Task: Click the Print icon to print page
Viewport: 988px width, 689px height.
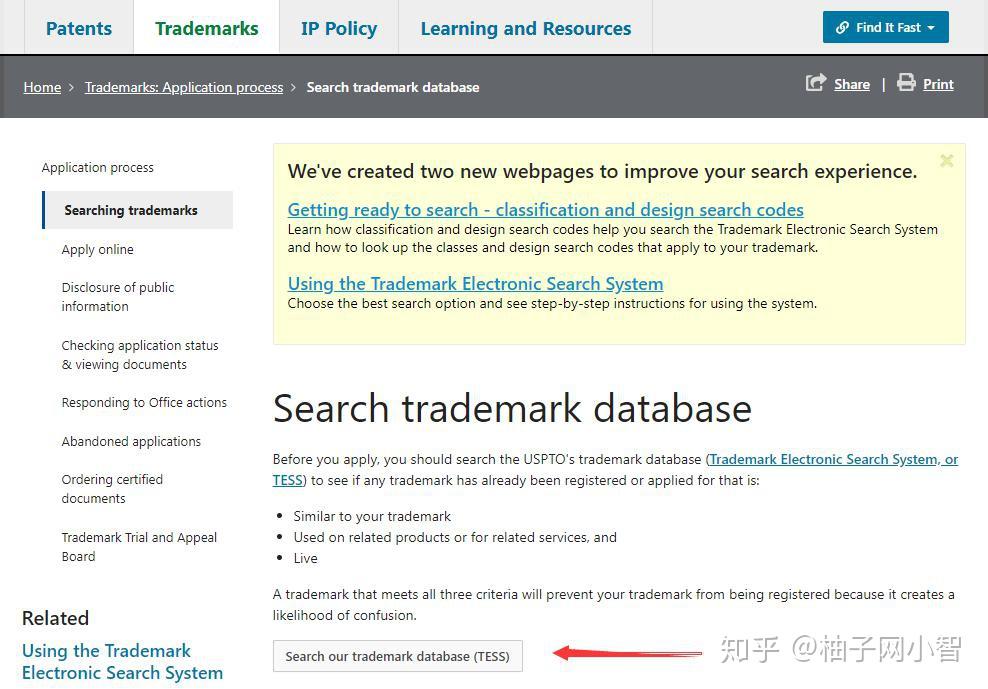Action: pyautogui.click(x=909, y=84)
